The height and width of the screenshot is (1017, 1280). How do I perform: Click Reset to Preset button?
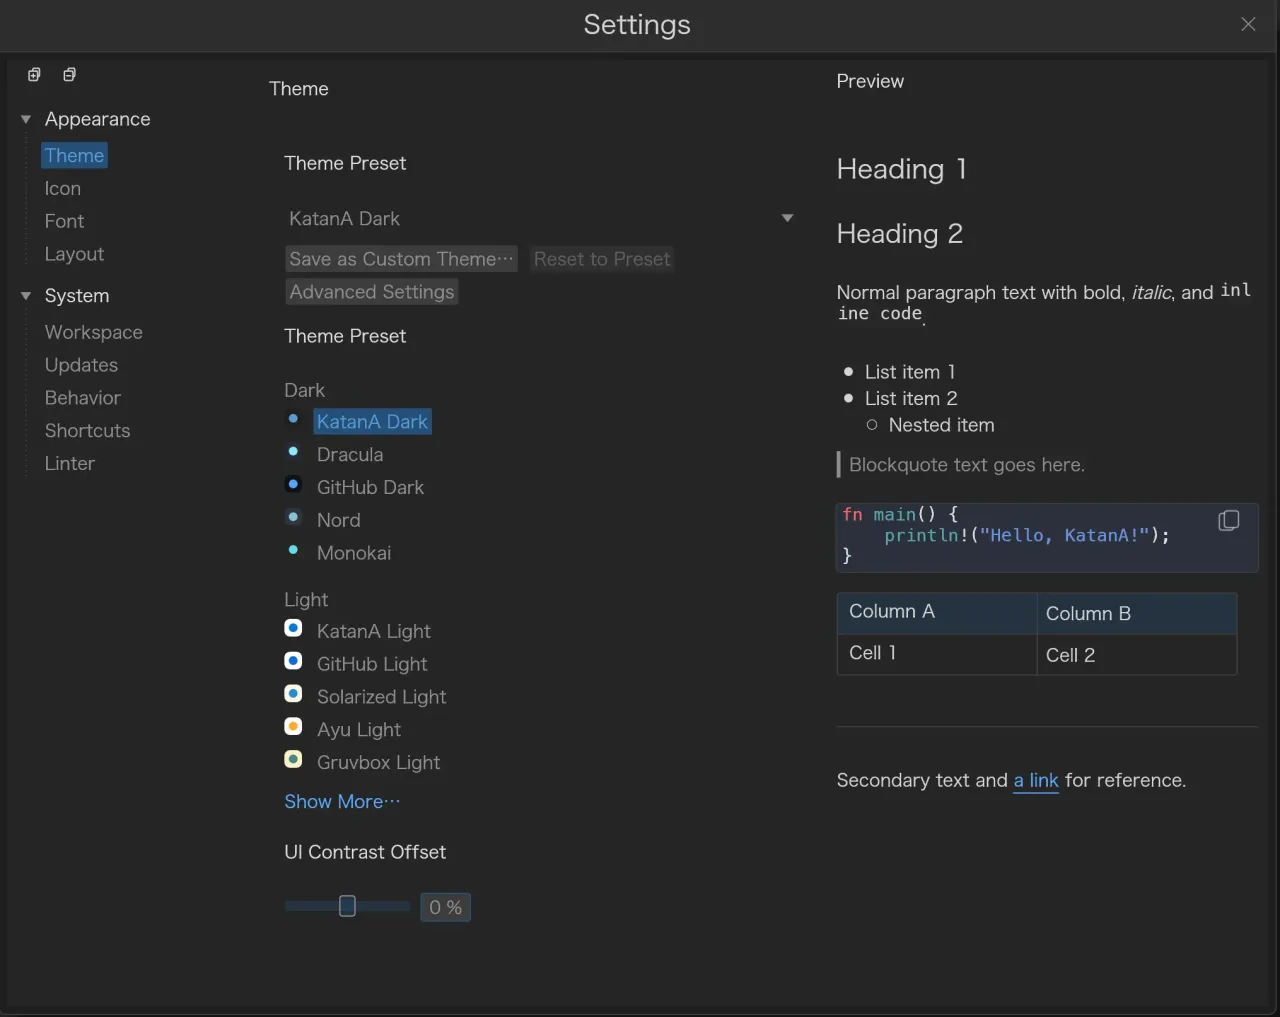click(602, 259)
